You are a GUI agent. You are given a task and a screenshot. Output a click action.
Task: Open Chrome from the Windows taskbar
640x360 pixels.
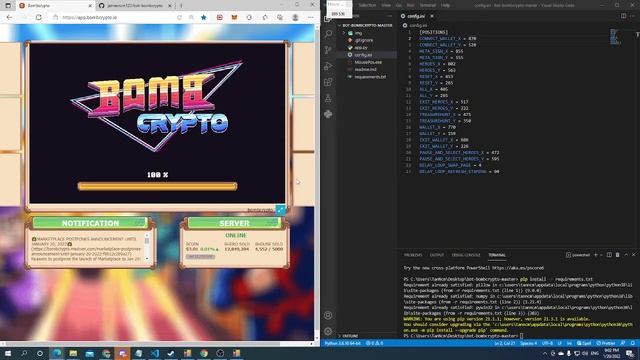click(x=204, y=353)
